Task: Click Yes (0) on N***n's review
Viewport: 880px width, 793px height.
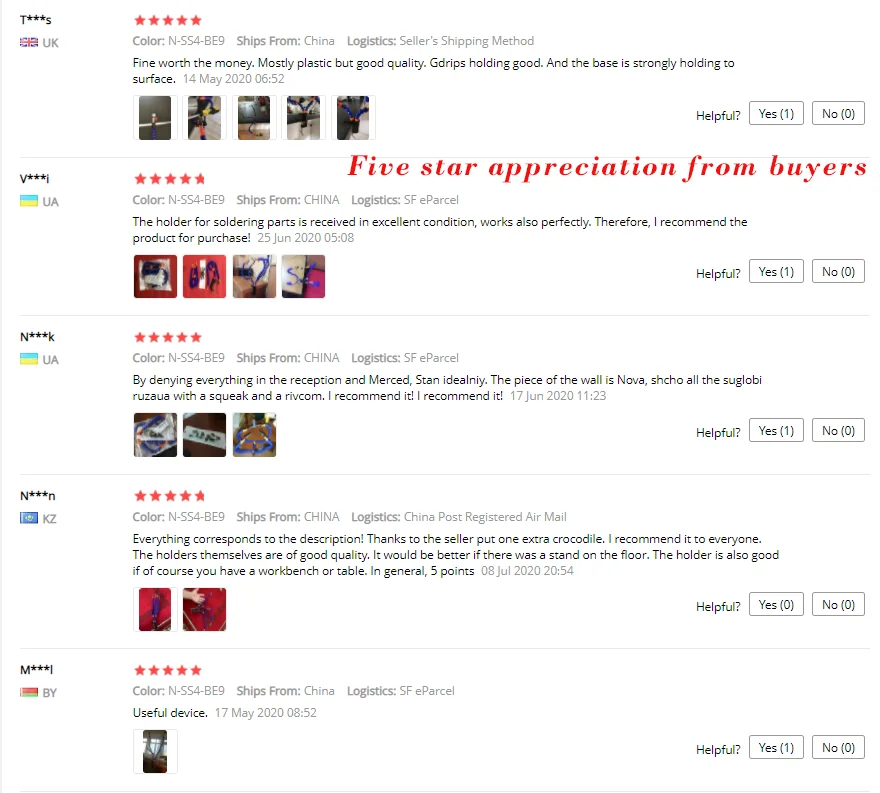Action: (x=776, y=604)
